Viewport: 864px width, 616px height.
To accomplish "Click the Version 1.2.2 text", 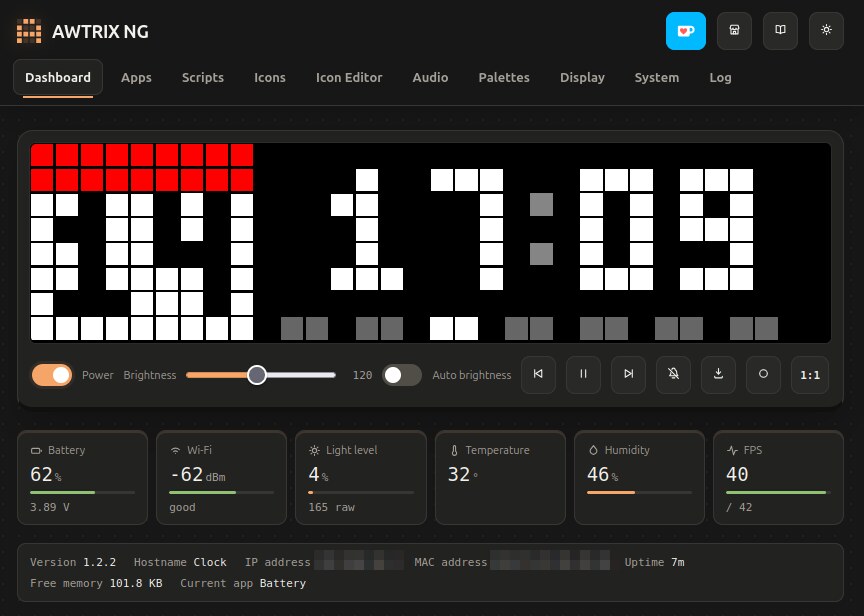I will point(73,562).
